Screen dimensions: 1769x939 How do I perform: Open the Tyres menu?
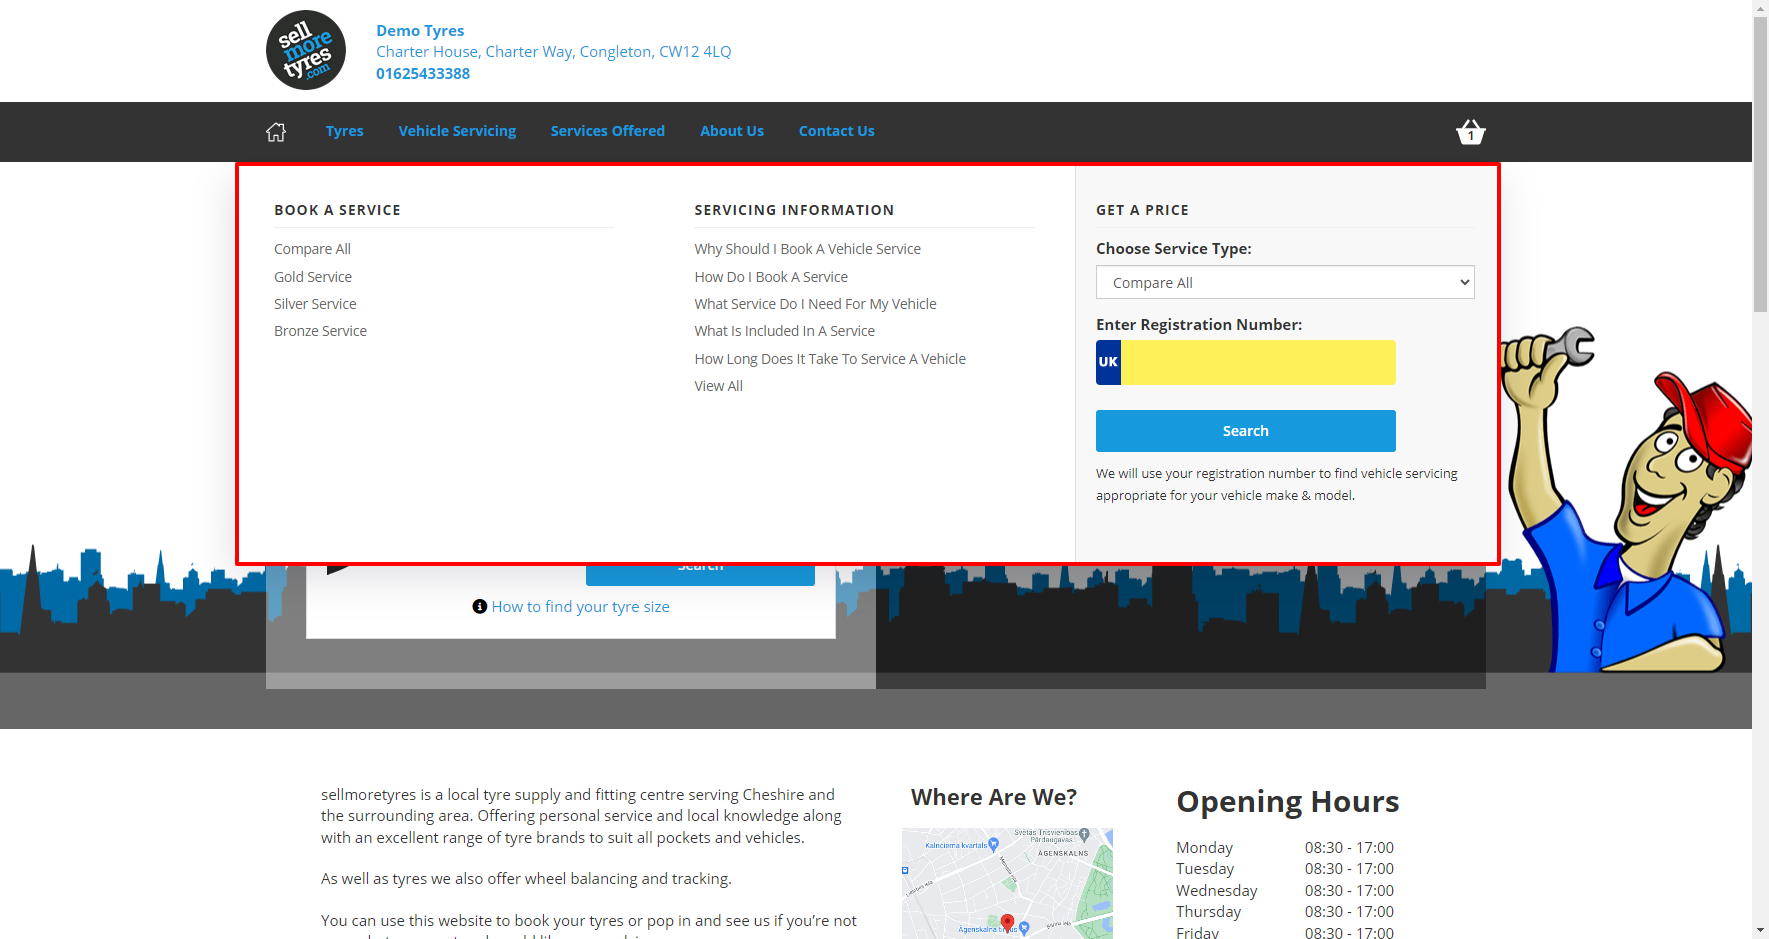tap(344, 131)
